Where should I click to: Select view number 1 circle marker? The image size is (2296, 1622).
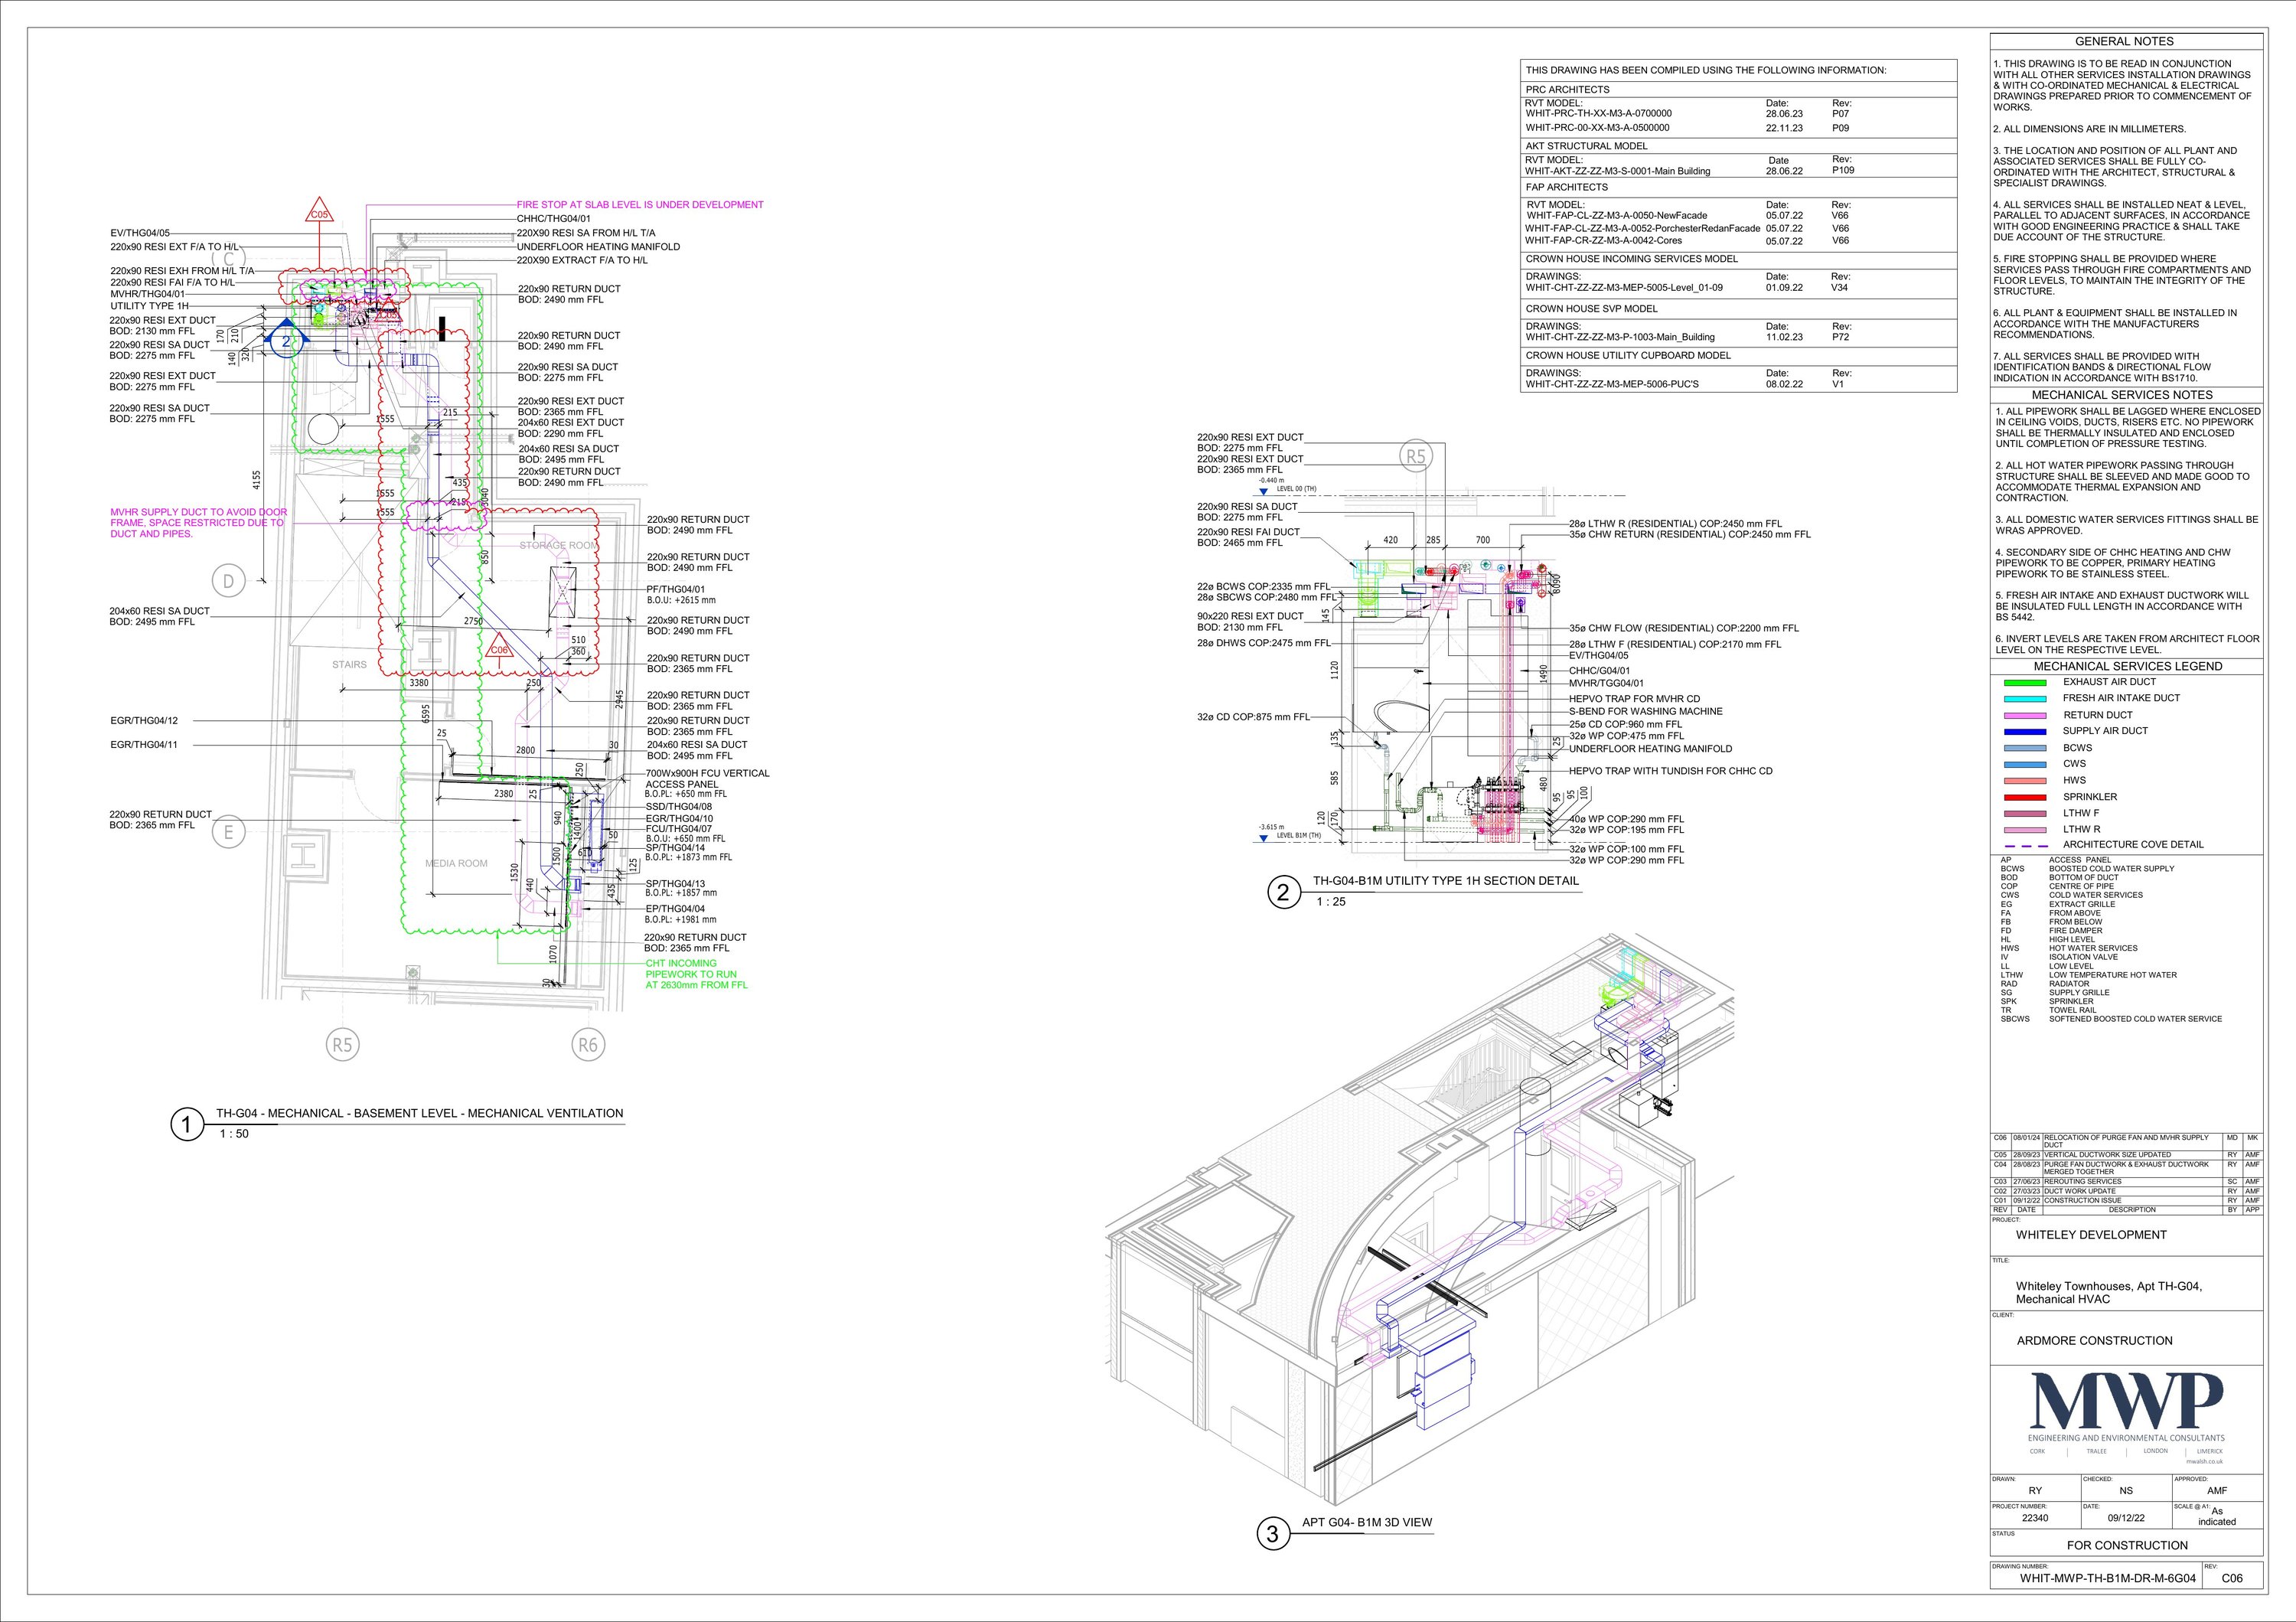tap(186, 1125)
